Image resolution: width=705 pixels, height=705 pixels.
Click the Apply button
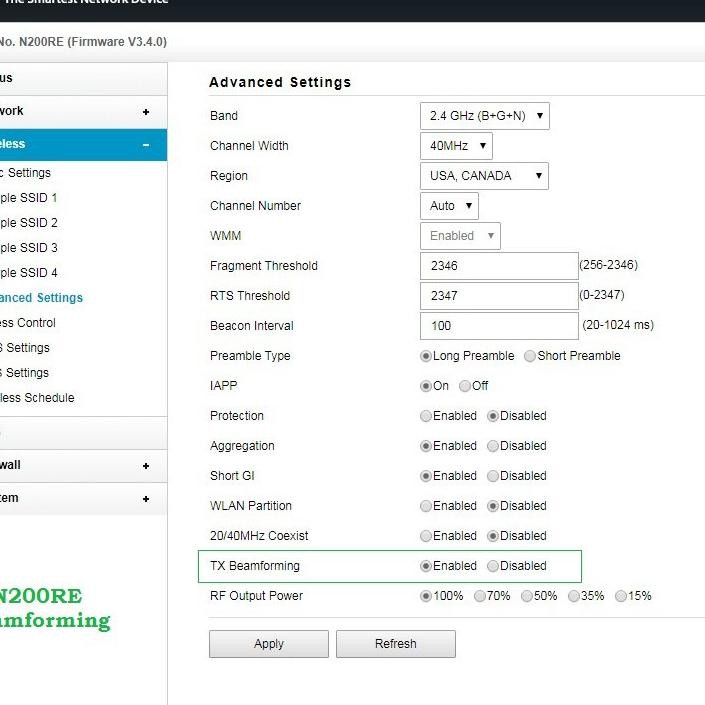click(x=268, y=644)
